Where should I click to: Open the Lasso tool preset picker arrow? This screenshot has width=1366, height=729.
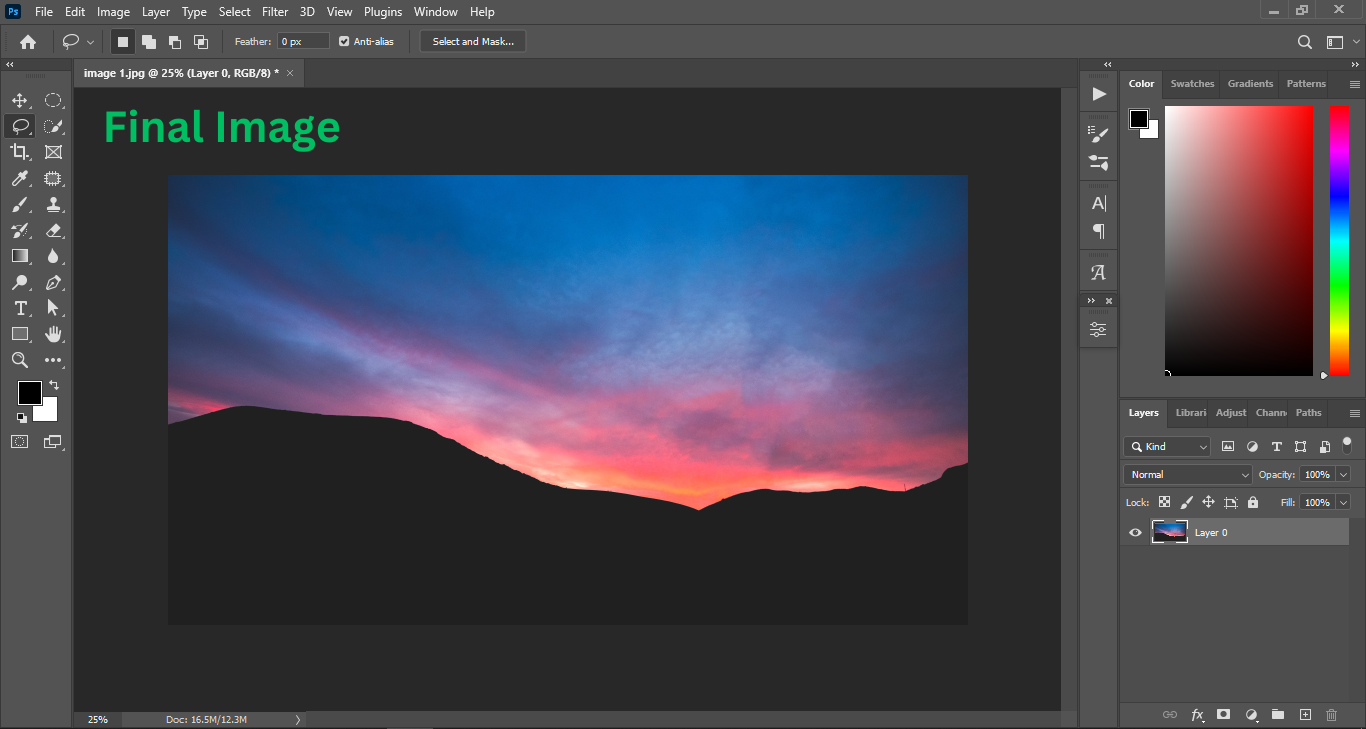(x=91, y=42)
